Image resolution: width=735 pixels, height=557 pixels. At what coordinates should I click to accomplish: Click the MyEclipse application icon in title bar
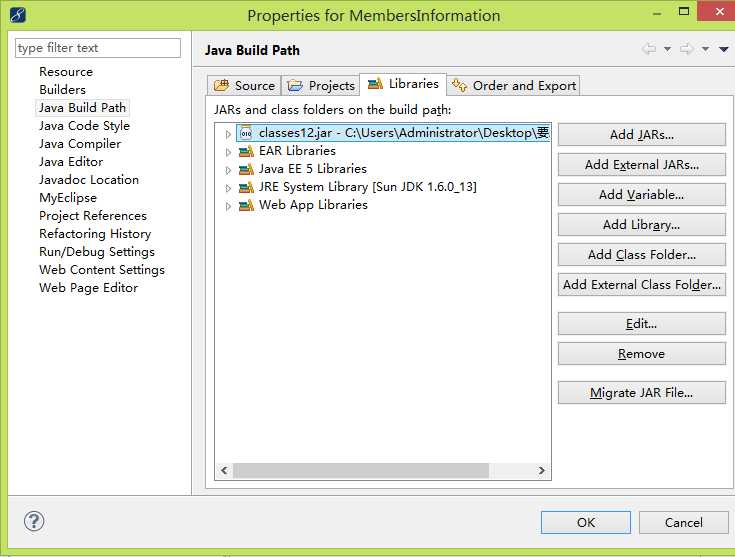tap(18, 15)
